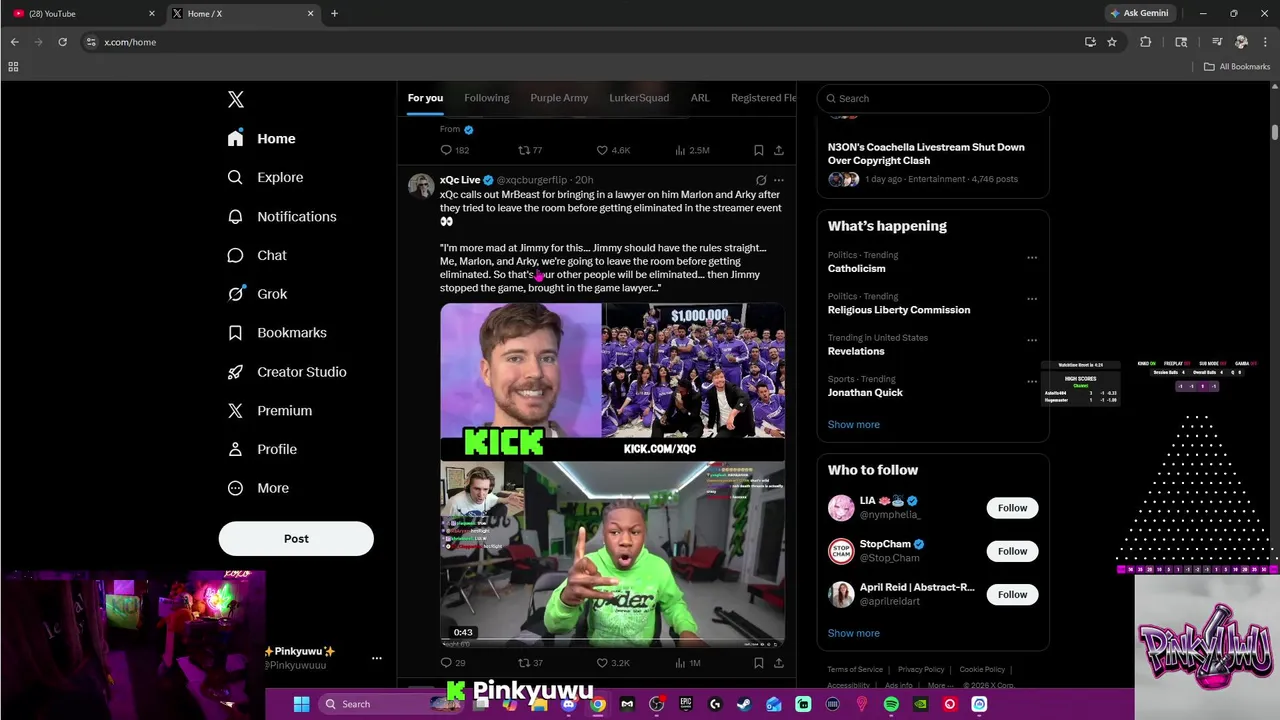Open Profile in the sidebar
The height and width of the screenshot is (720, 1280).
coord(263,450)
